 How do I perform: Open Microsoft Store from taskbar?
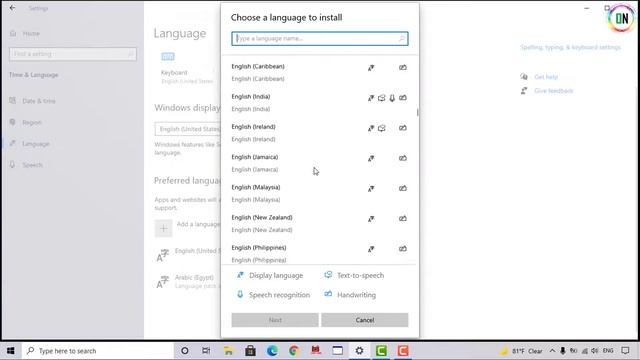[x=250, y=351]
